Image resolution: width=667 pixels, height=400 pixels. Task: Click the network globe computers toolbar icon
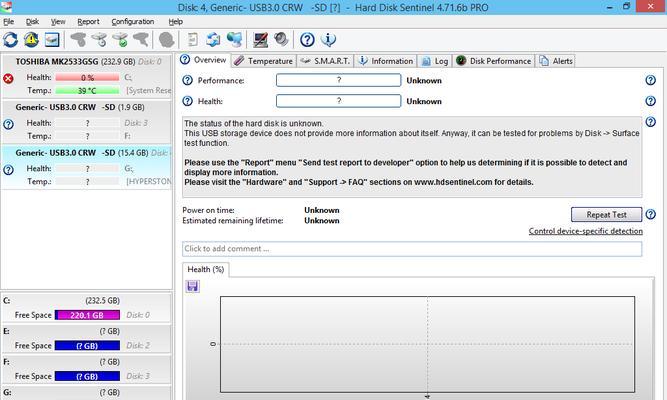click(x=234, y=40)
